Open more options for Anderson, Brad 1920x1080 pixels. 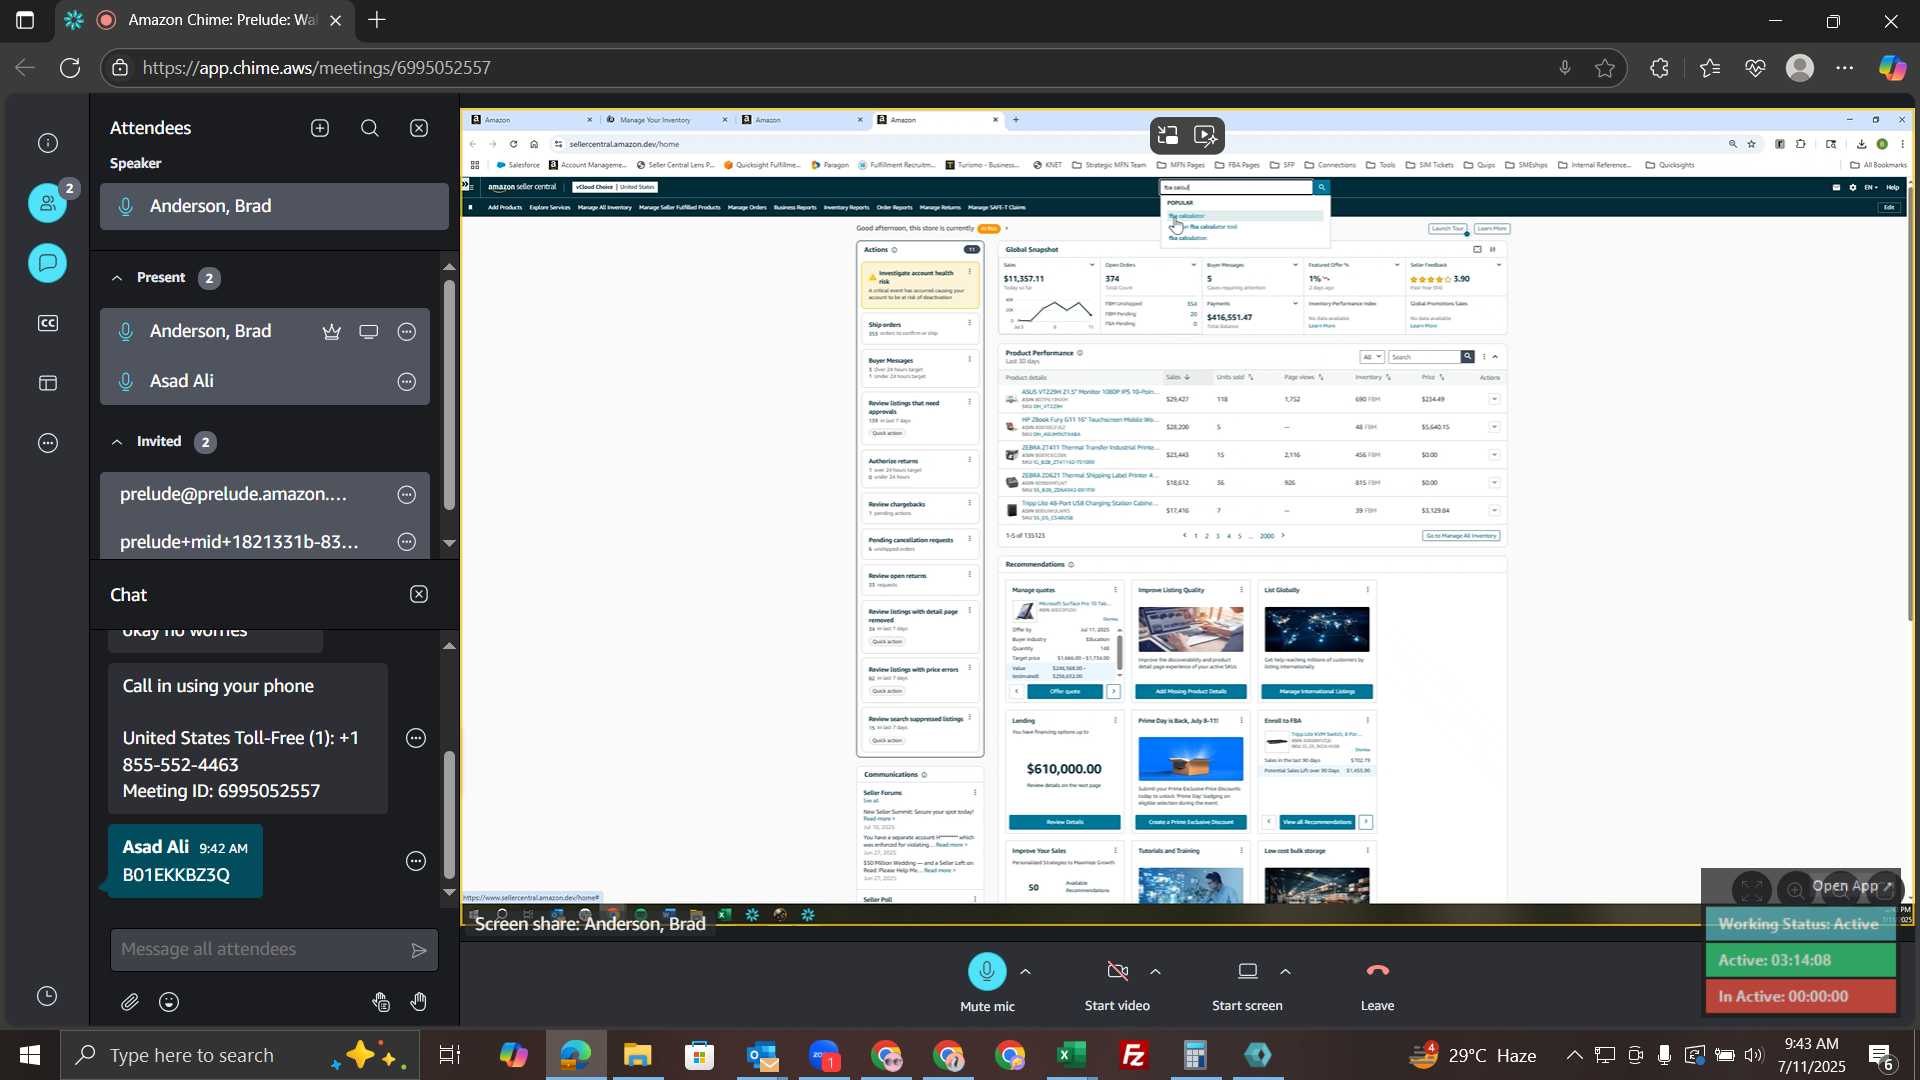click(x=407, y=332)
